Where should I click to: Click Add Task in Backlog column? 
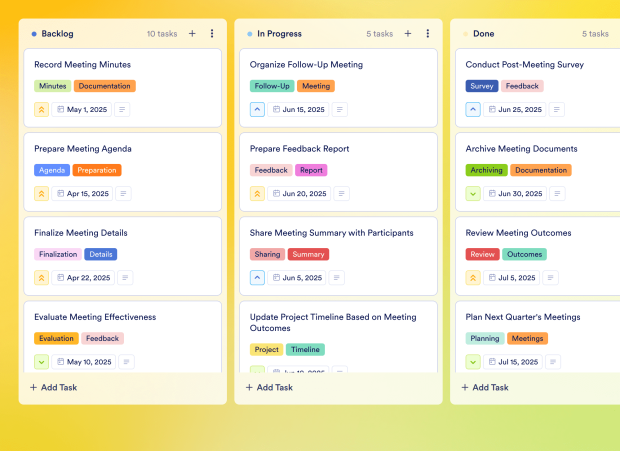click(54, 387)
